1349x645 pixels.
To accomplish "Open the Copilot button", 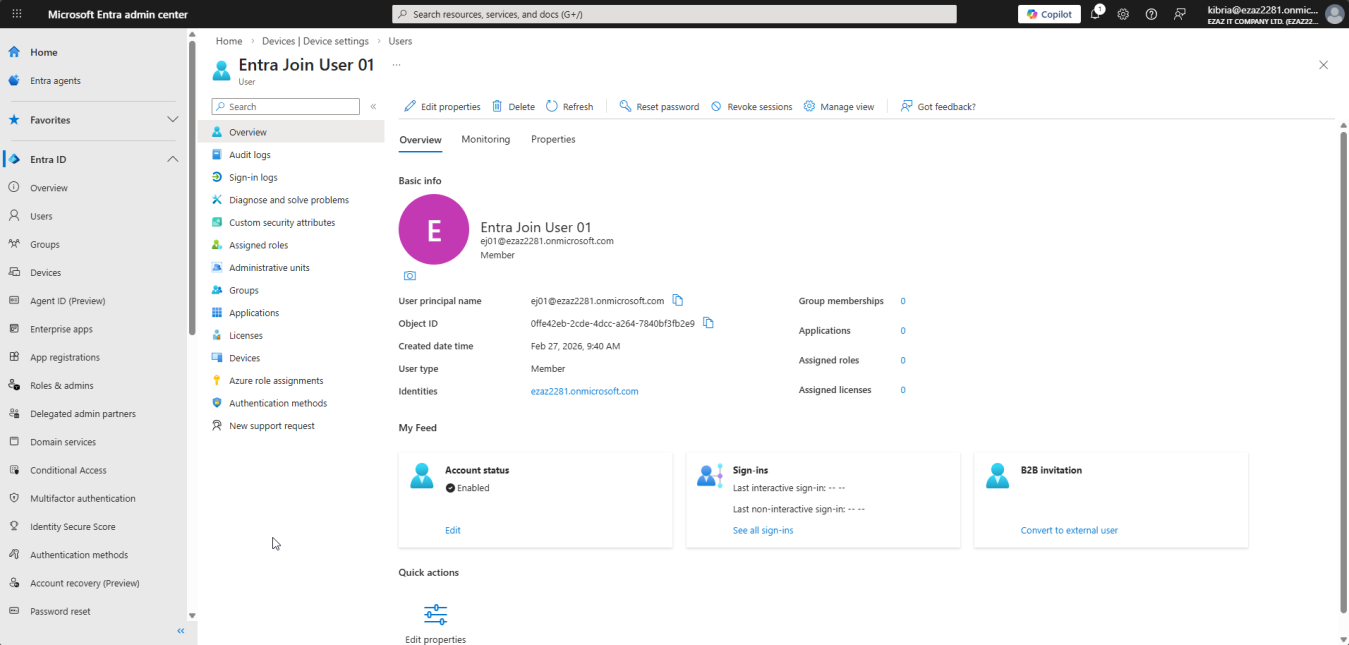I will click(1049, 14).
